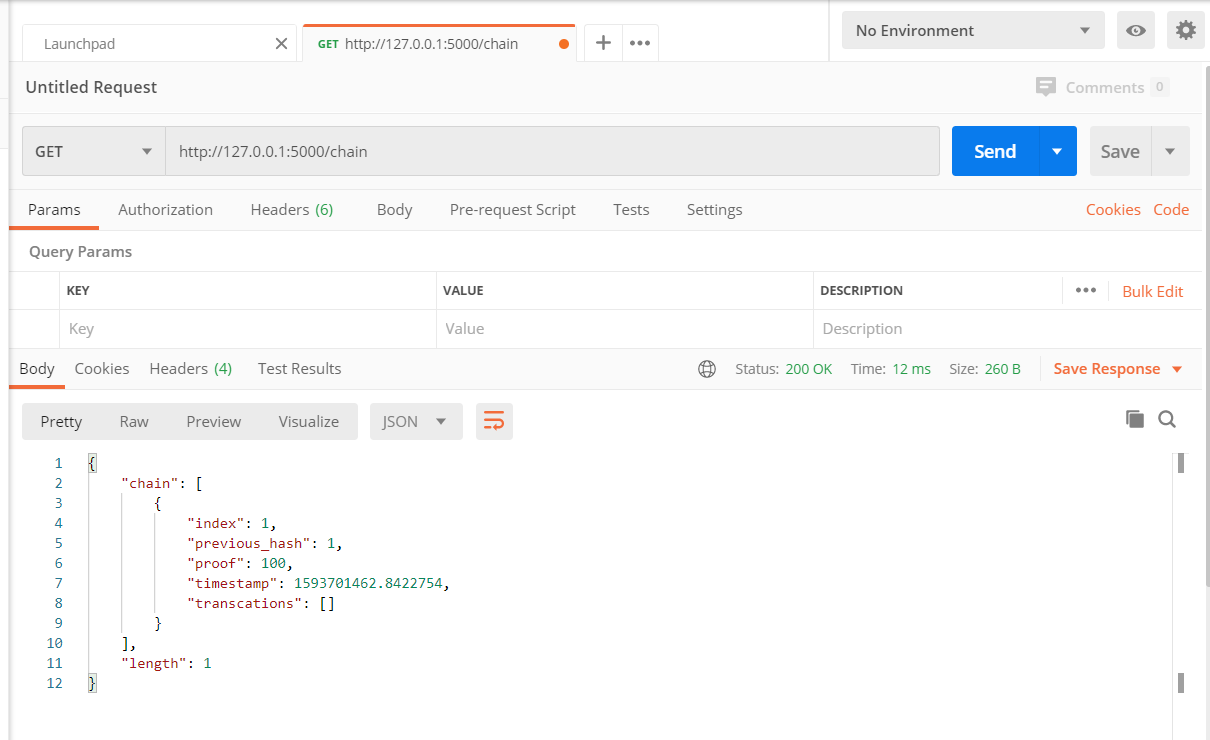Image resolution: width=1210 pixels, height=740 pixels.
Task: Switch to Bulk Edit mode
Action: coord(1152,291)
